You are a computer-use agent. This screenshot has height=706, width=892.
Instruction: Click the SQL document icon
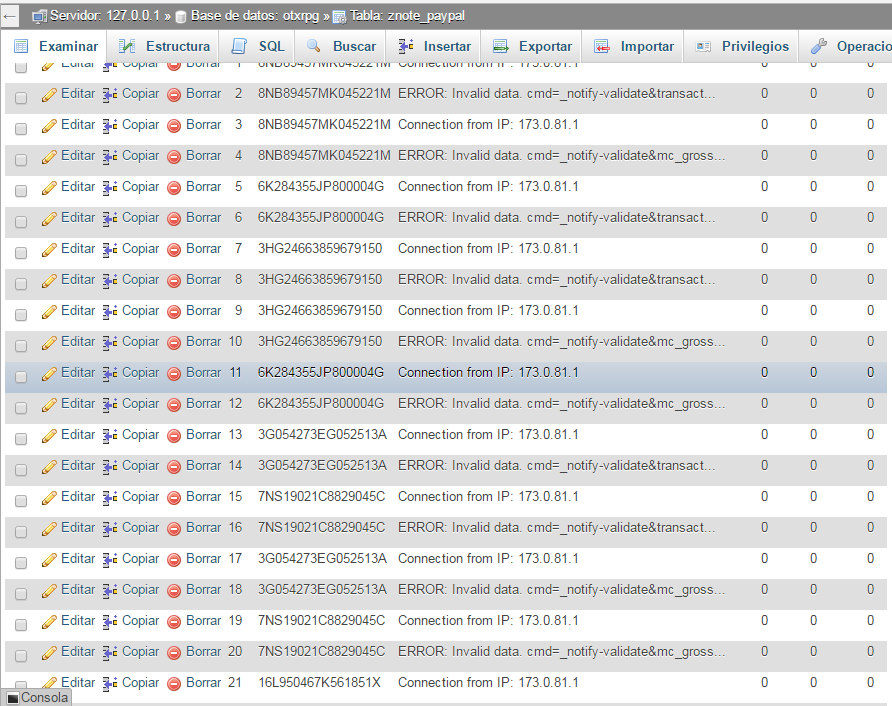tap(239, 47)
